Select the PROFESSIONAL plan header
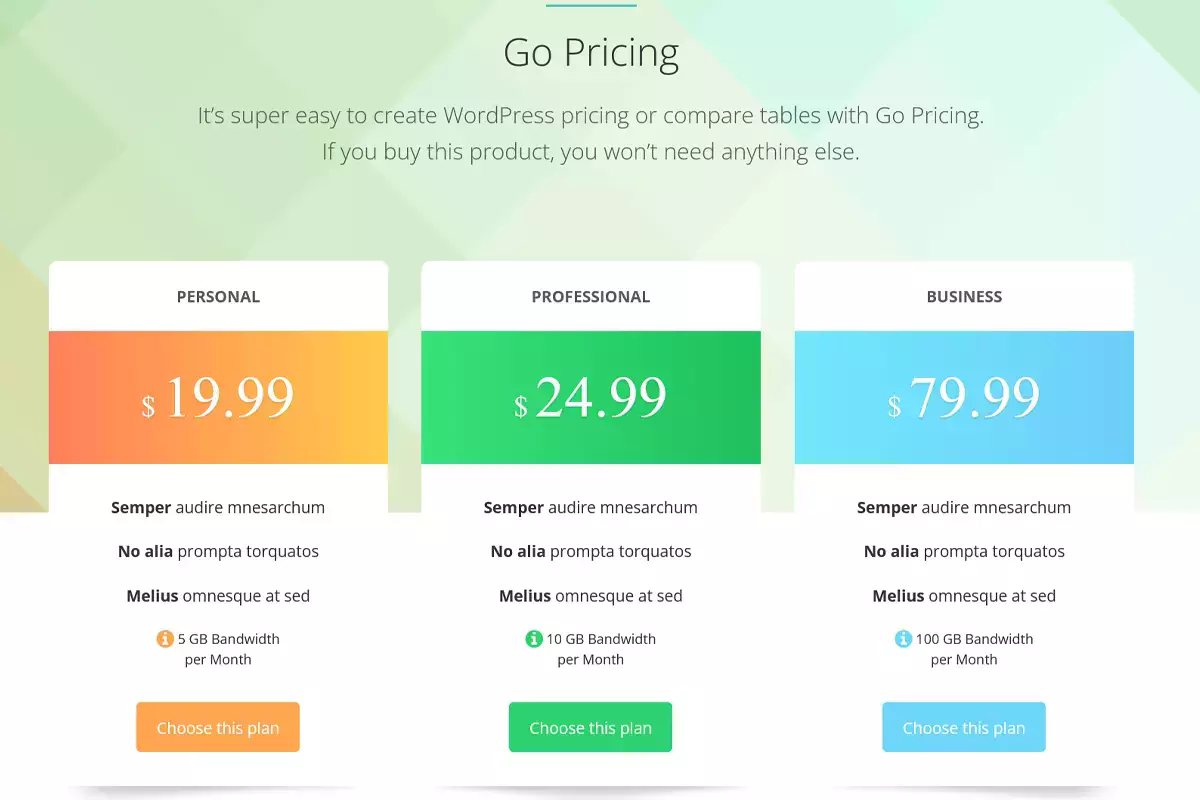1200x800 pixels. coord(590,297)
